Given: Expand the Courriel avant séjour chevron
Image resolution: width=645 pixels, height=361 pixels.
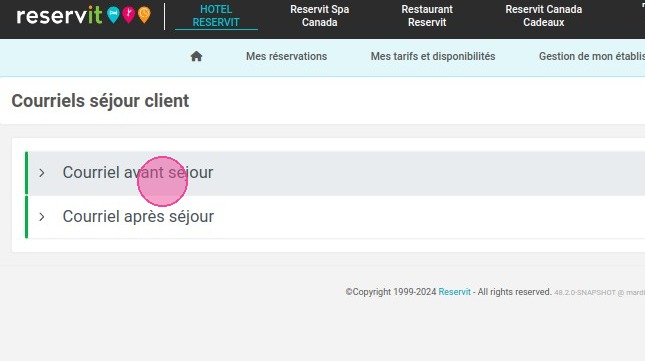Looking at the screenshot, I should 42,173.
